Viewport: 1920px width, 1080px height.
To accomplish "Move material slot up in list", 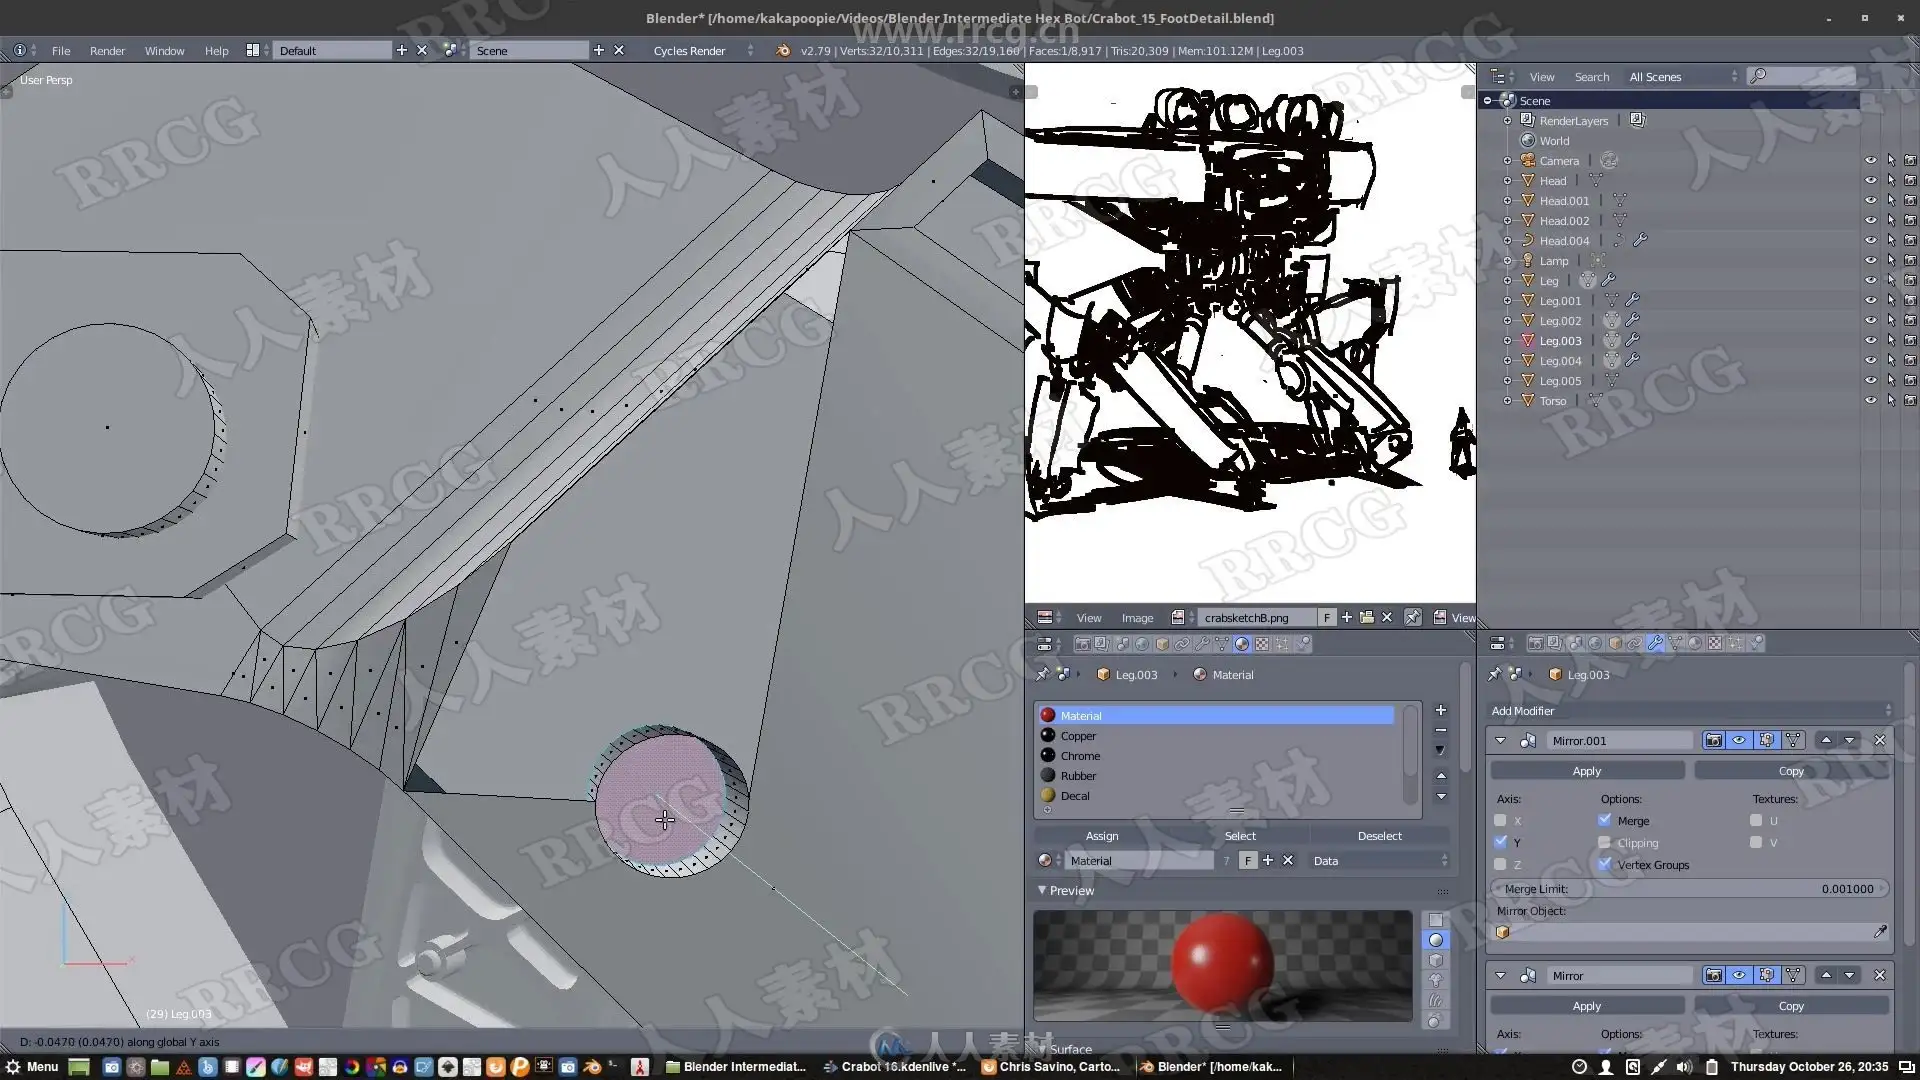I will 1441,775.
